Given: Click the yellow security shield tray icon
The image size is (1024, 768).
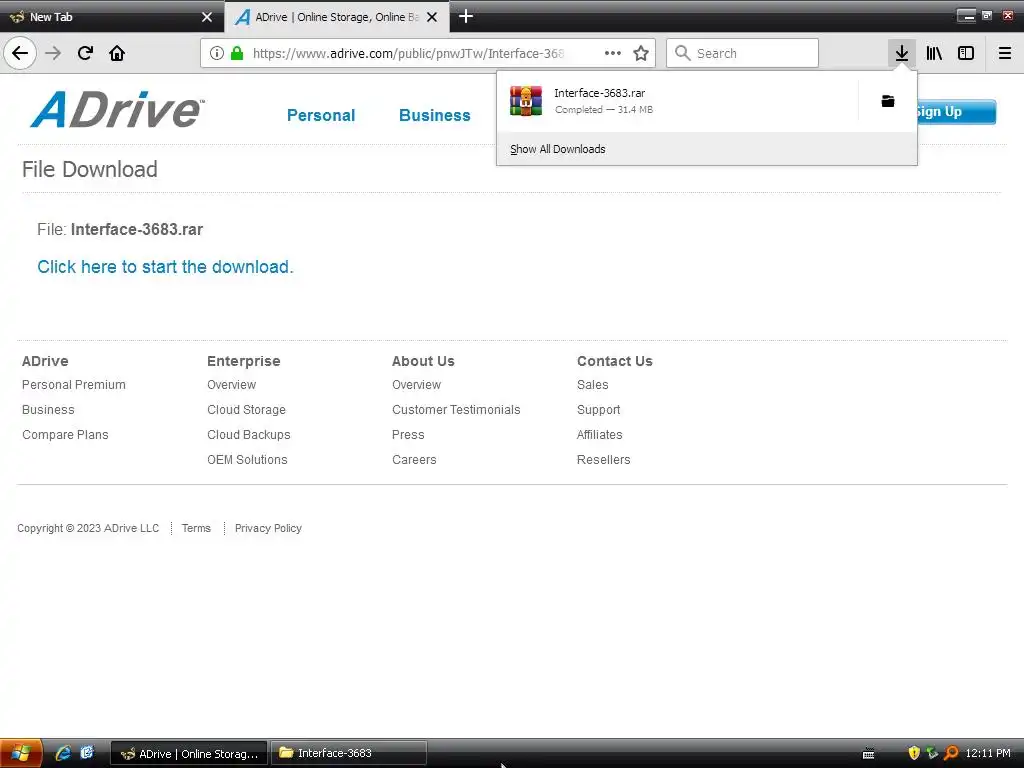Looking at the screenshot, I should [914, 753].
